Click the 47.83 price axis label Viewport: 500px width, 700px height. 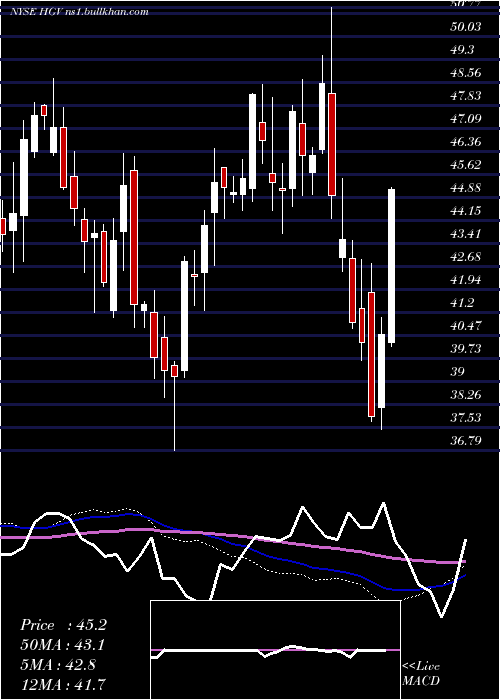[x=465, y=96]
